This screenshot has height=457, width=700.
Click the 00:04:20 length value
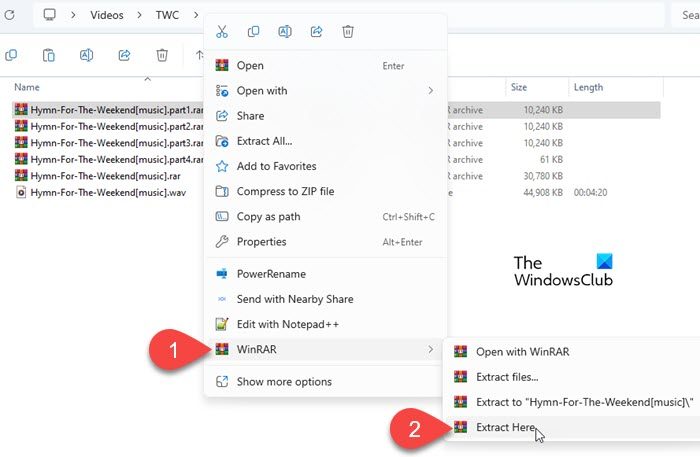(590, 192)
